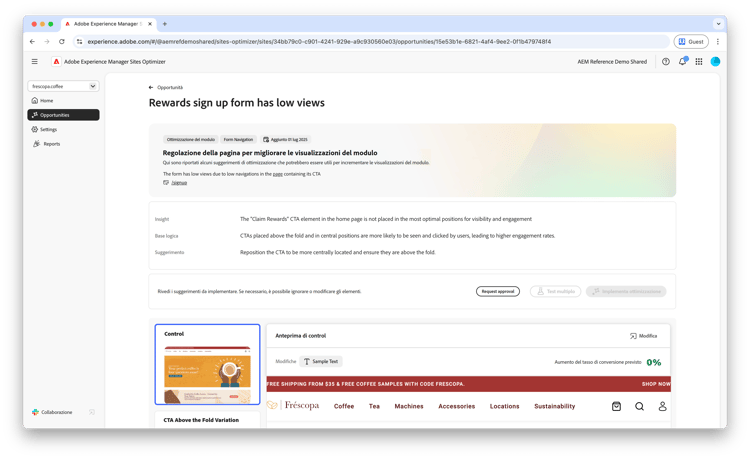This screenshot has height=459, width=750.
Task: Select CTA Above the Fold Variation card
Action: [x=207, y=419]
